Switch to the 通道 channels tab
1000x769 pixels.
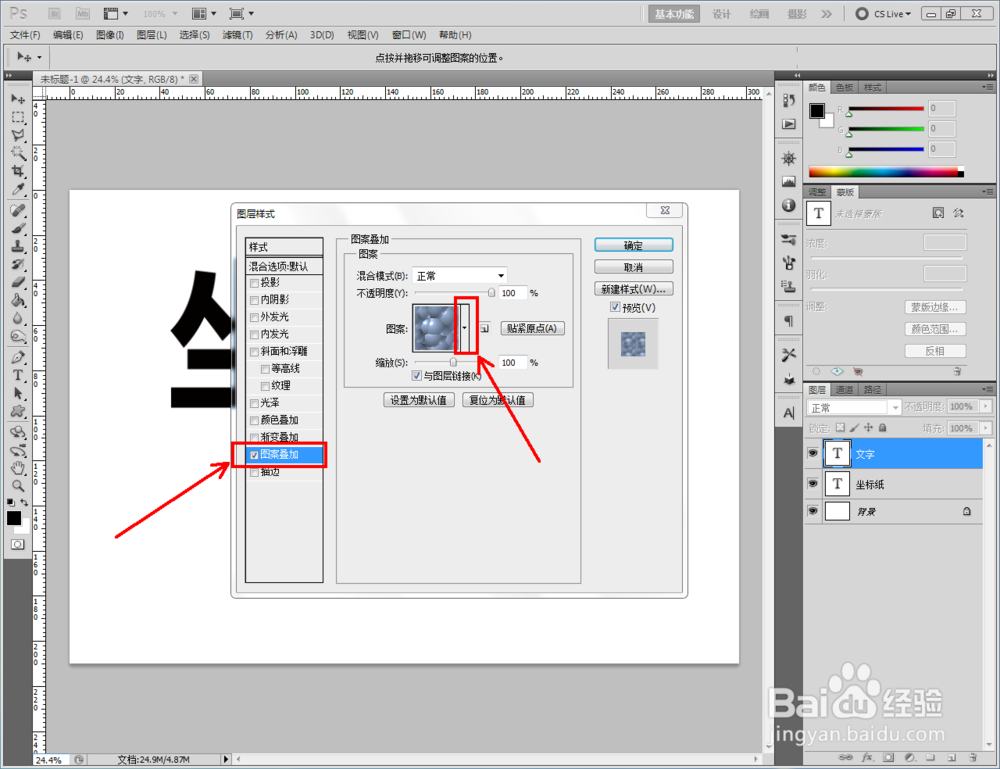[843, 389]
